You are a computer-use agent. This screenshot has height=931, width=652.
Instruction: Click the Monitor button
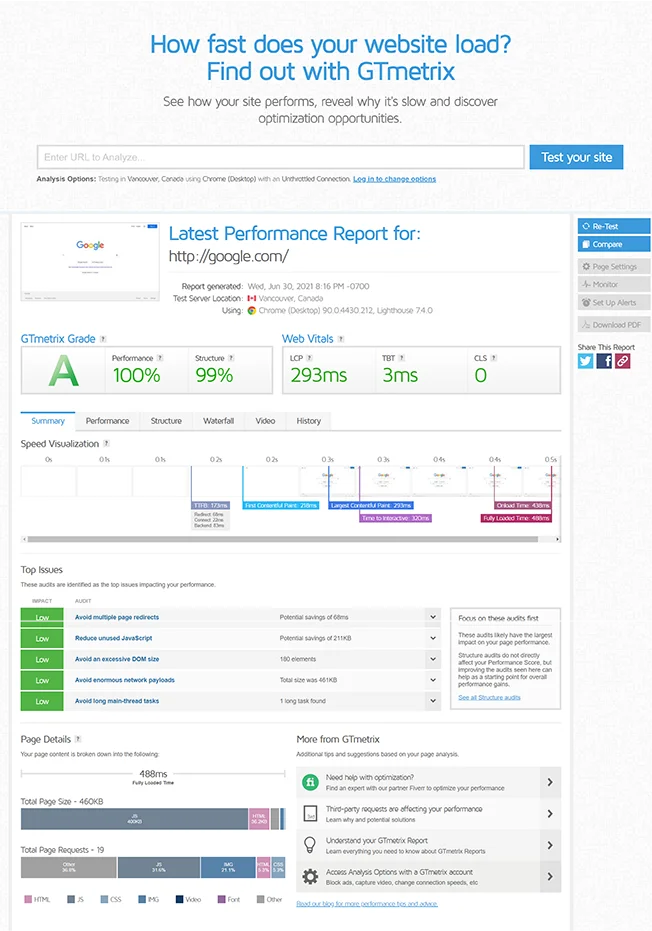(614, 284)
